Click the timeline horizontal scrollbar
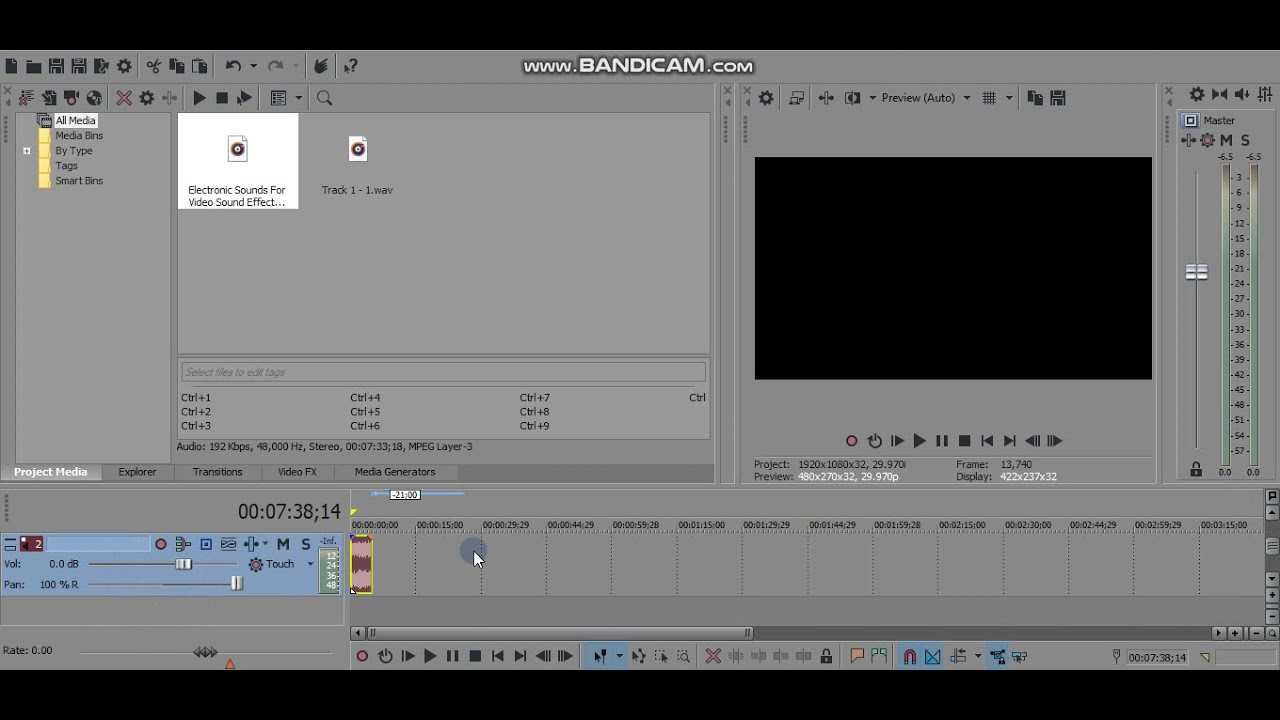1280x720 pixels. coord(560,633)
